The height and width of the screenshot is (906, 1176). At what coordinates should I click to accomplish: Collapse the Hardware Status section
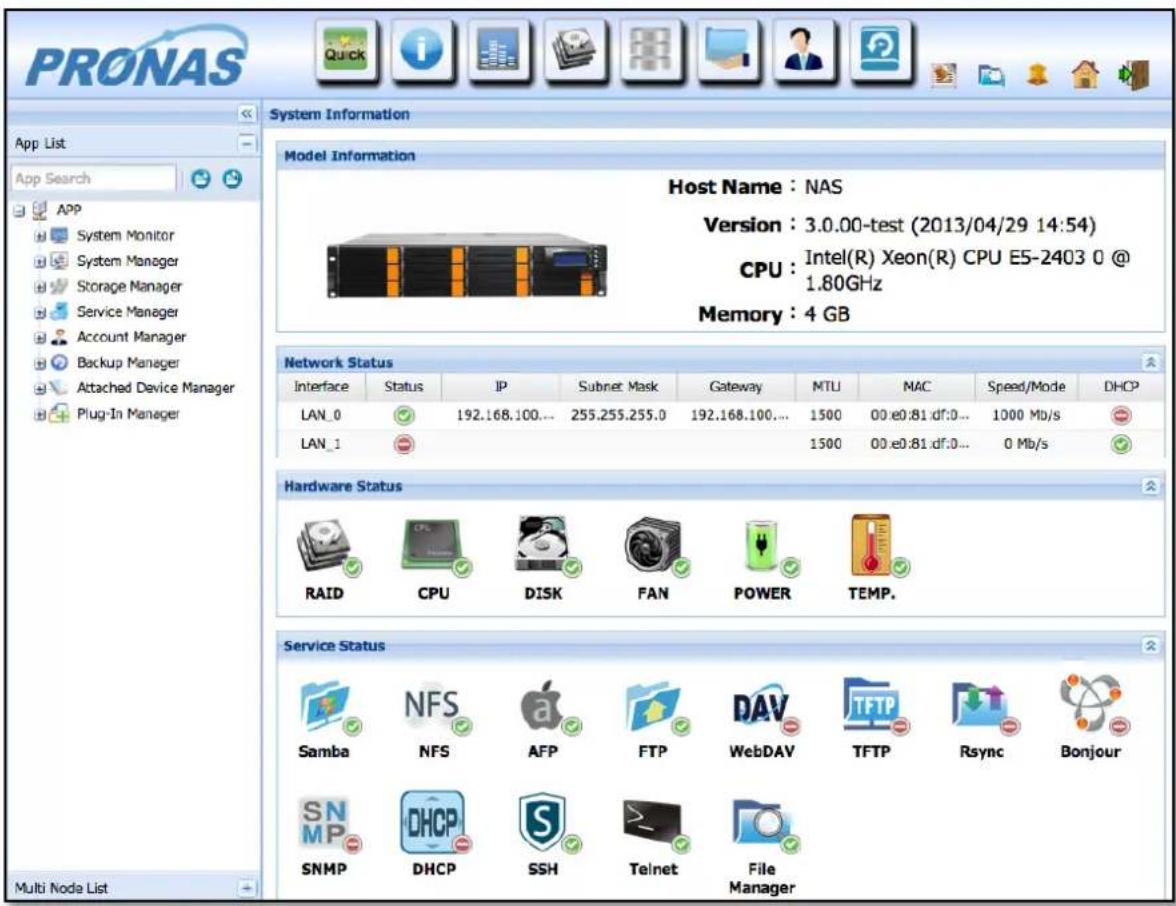[1150, 486]
